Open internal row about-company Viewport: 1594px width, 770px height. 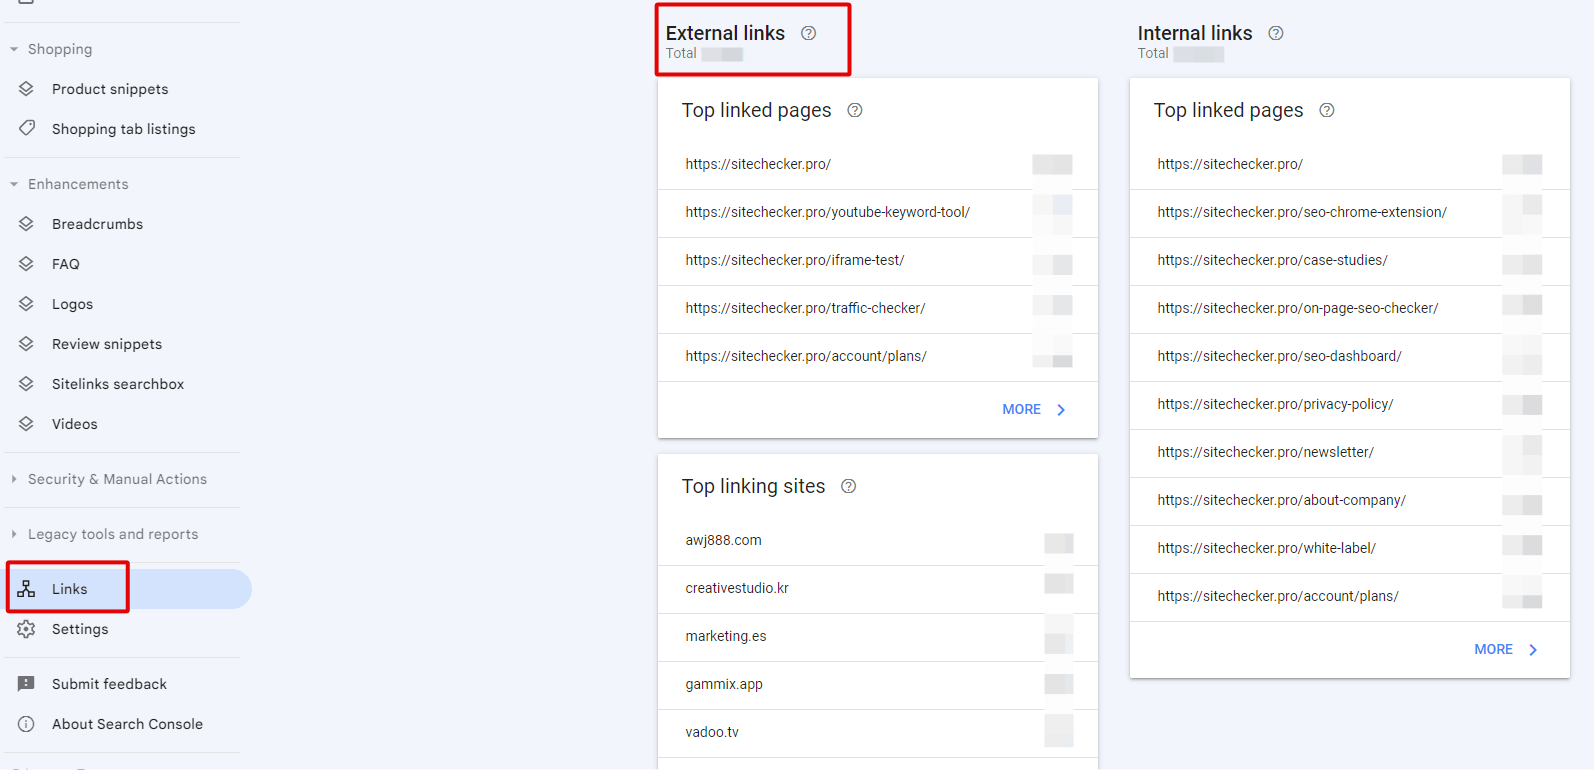[1350, 501]
